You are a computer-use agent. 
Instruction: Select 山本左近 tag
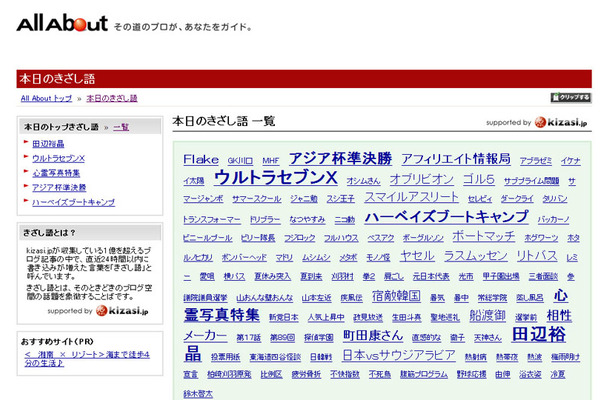tap(317, 298)
